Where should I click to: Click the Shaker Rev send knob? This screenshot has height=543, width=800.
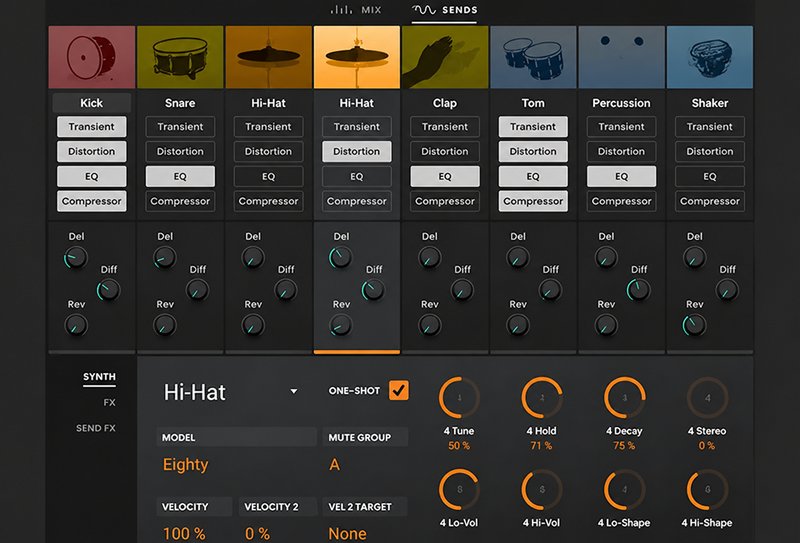694,325
